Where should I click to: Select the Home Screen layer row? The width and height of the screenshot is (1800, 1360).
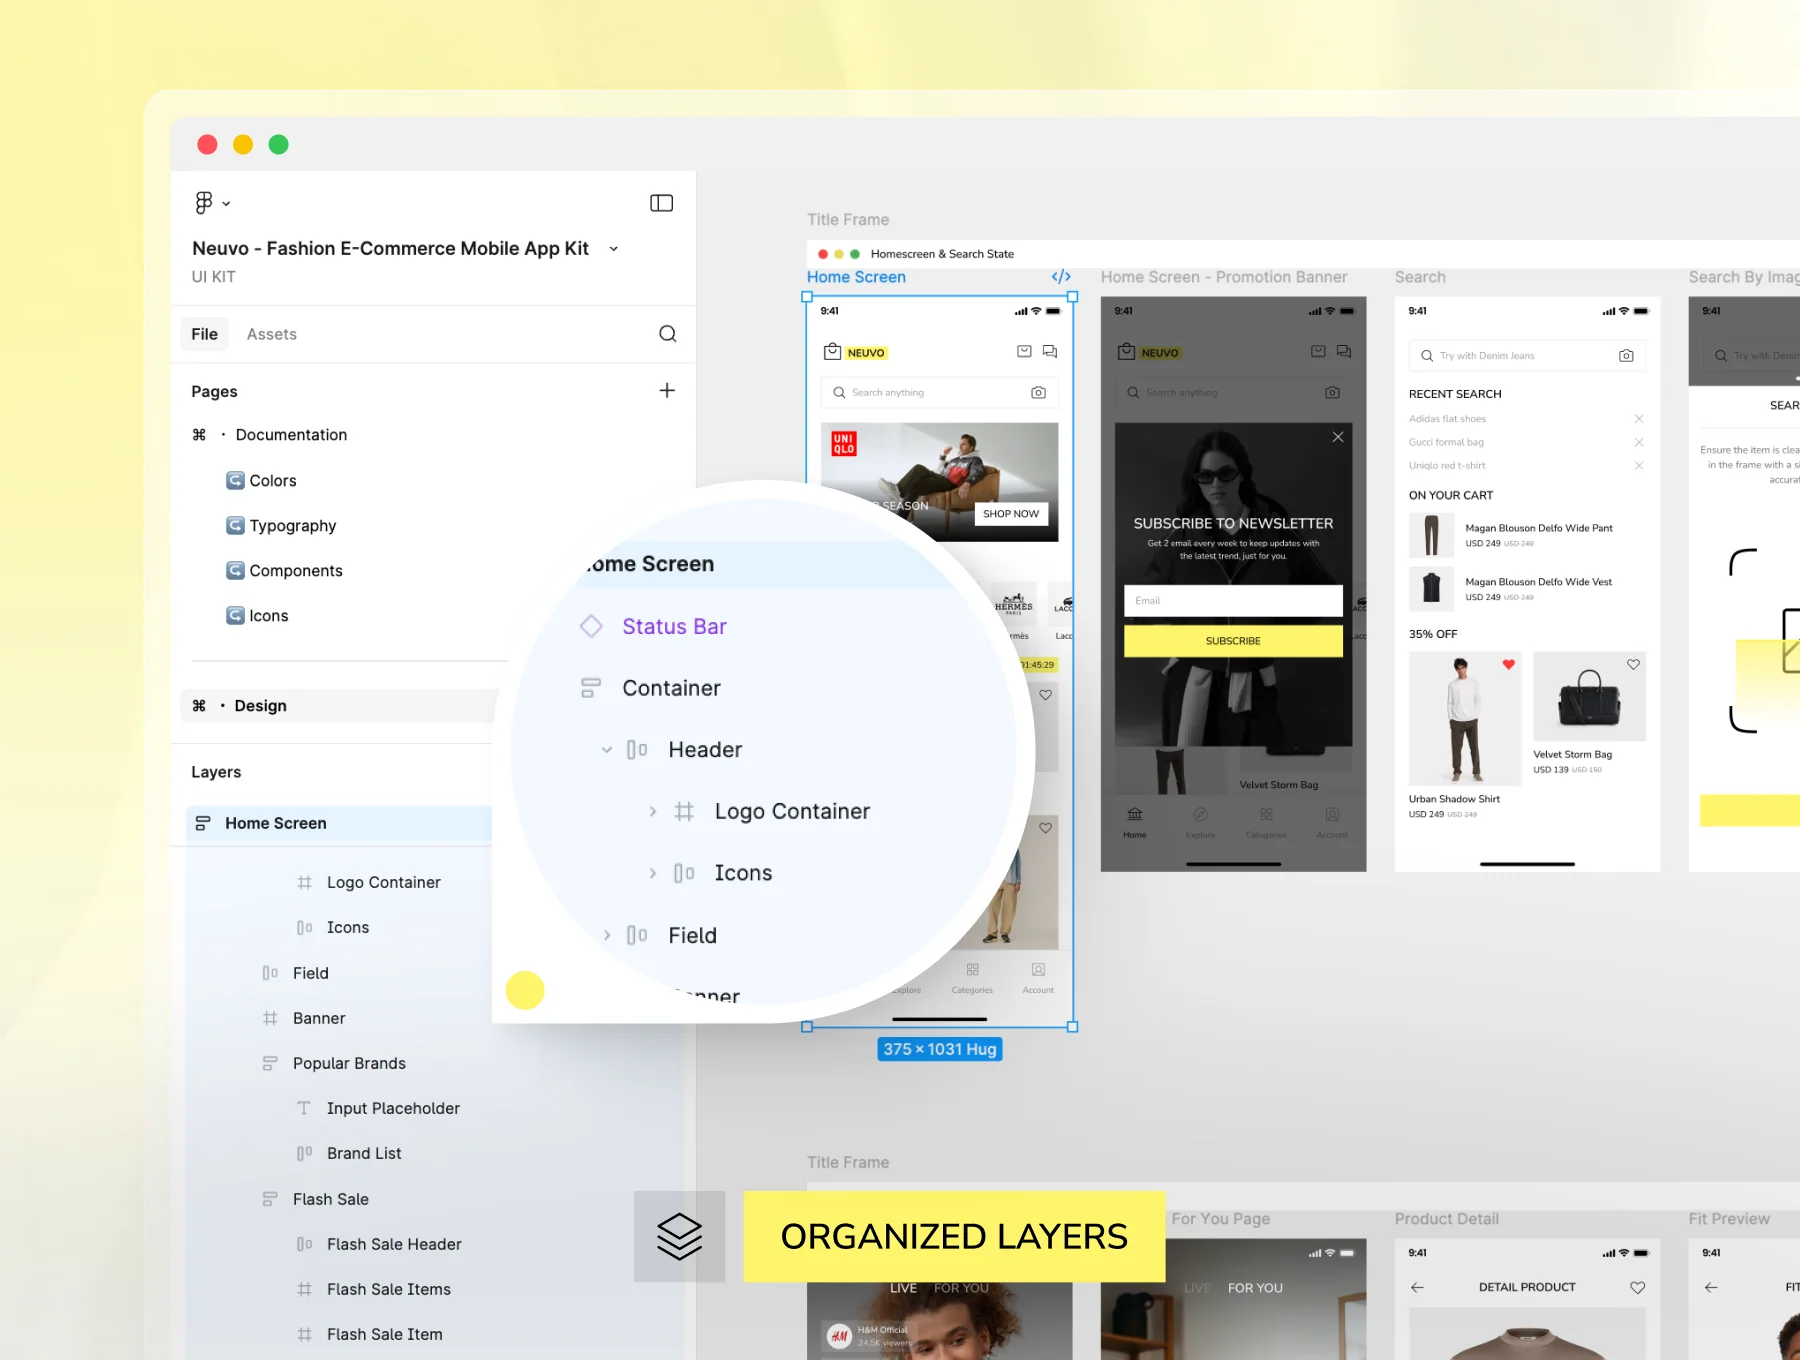click(x=339, y=823)
